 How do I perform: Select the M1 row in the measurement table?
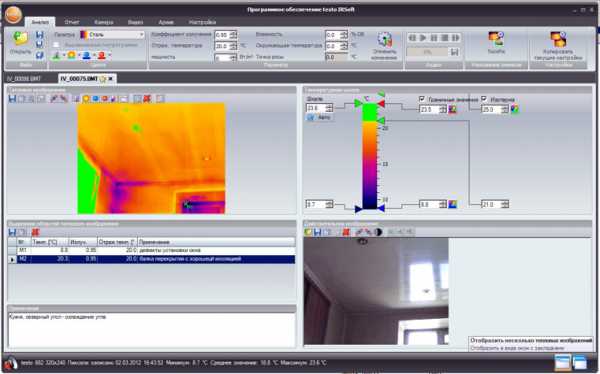(x=151, y=250)
